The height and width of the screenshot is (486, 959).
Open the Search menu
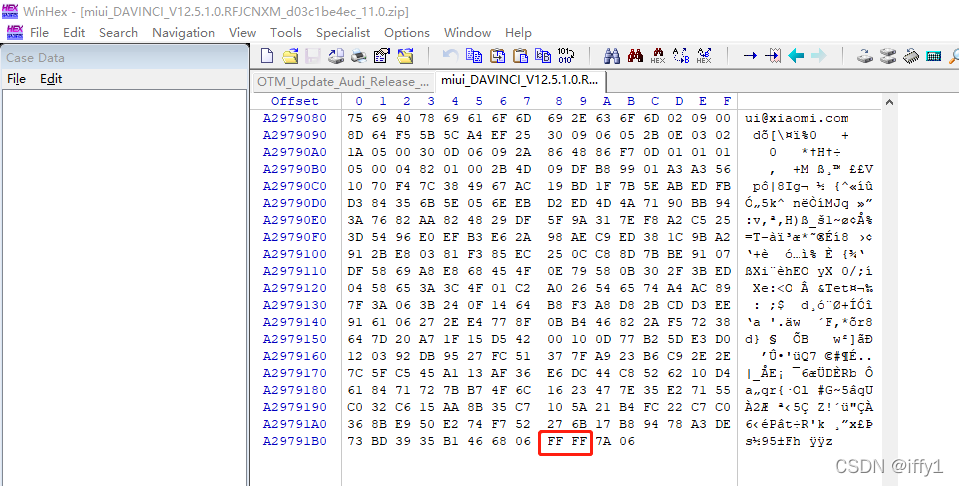tap(119, 32)
